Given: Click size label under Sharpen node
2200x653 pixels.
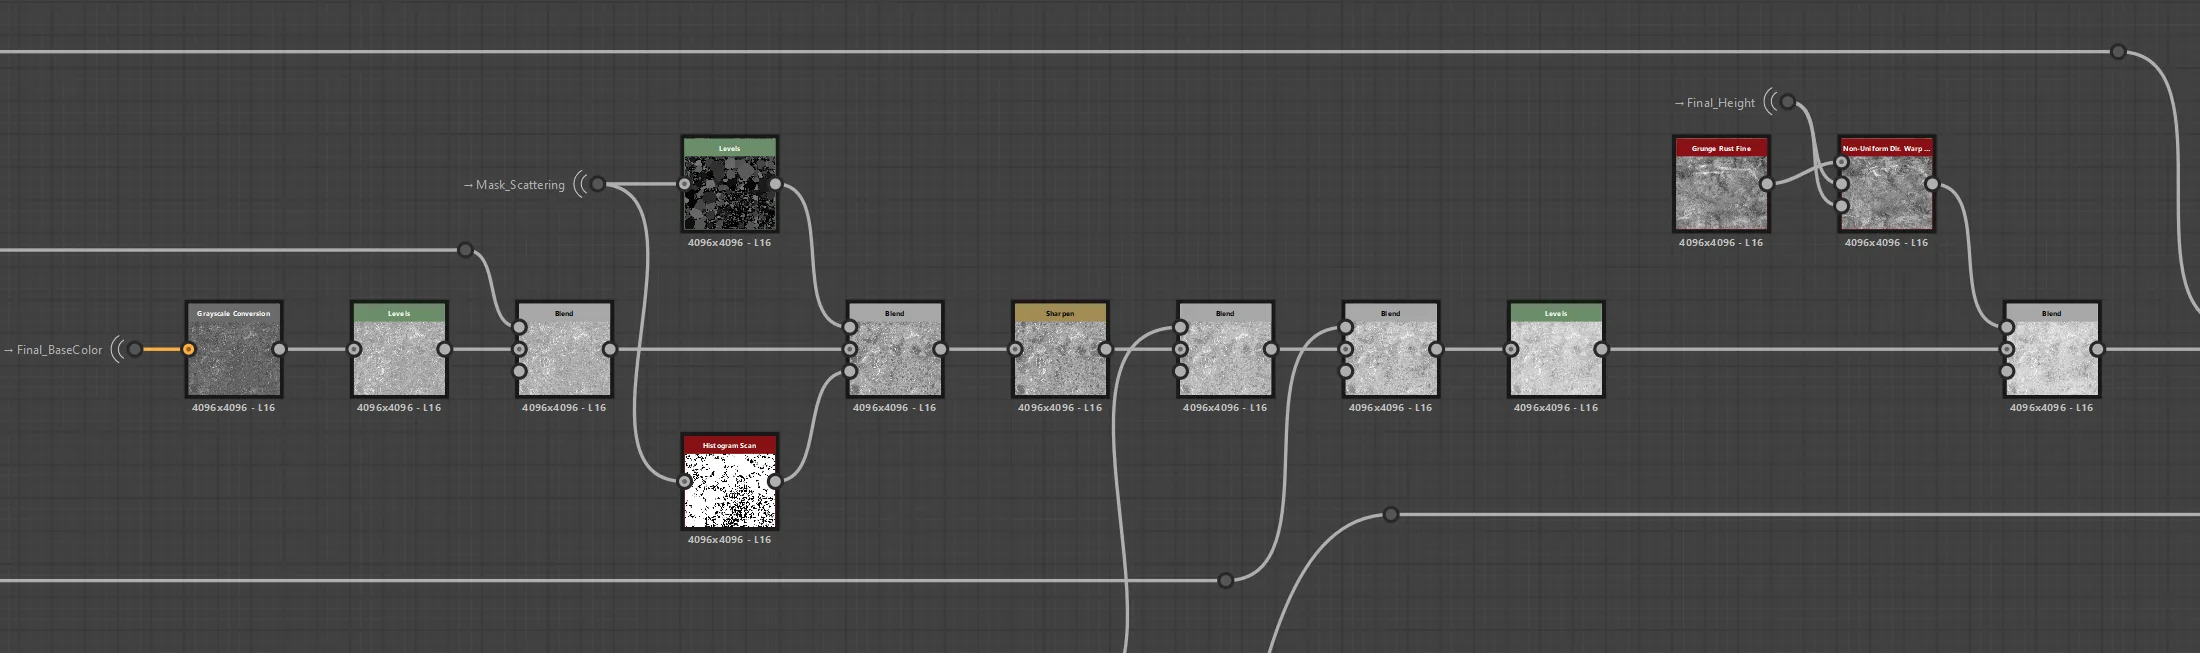Looking at the screenshot, I should [x=1060, y=408].
